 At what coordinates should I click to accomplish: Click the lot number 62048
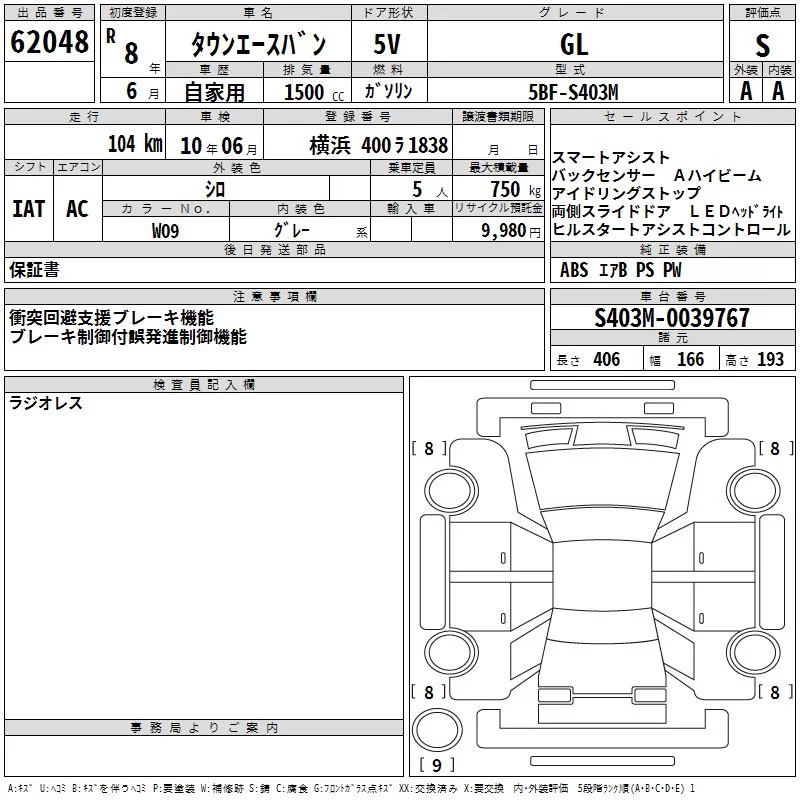(49, 42)
